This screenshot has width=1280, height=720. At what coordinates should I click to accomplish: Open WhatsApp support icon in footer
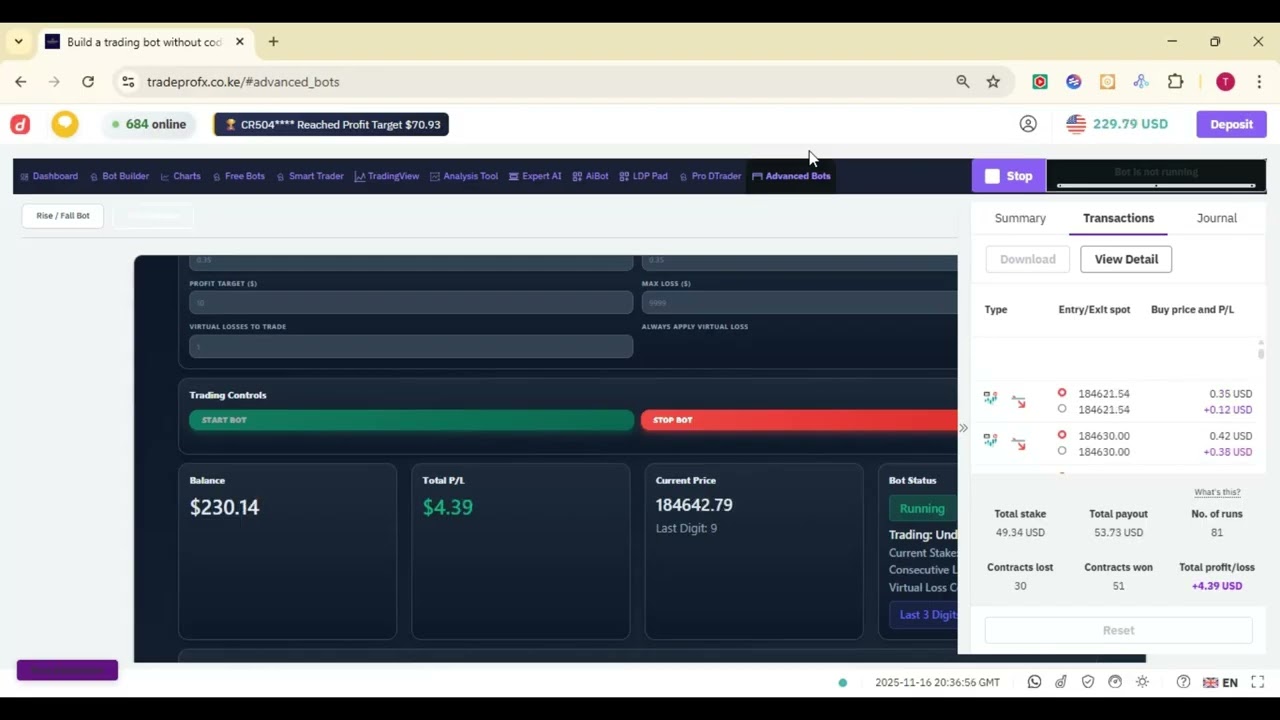tap(1034, 682)
